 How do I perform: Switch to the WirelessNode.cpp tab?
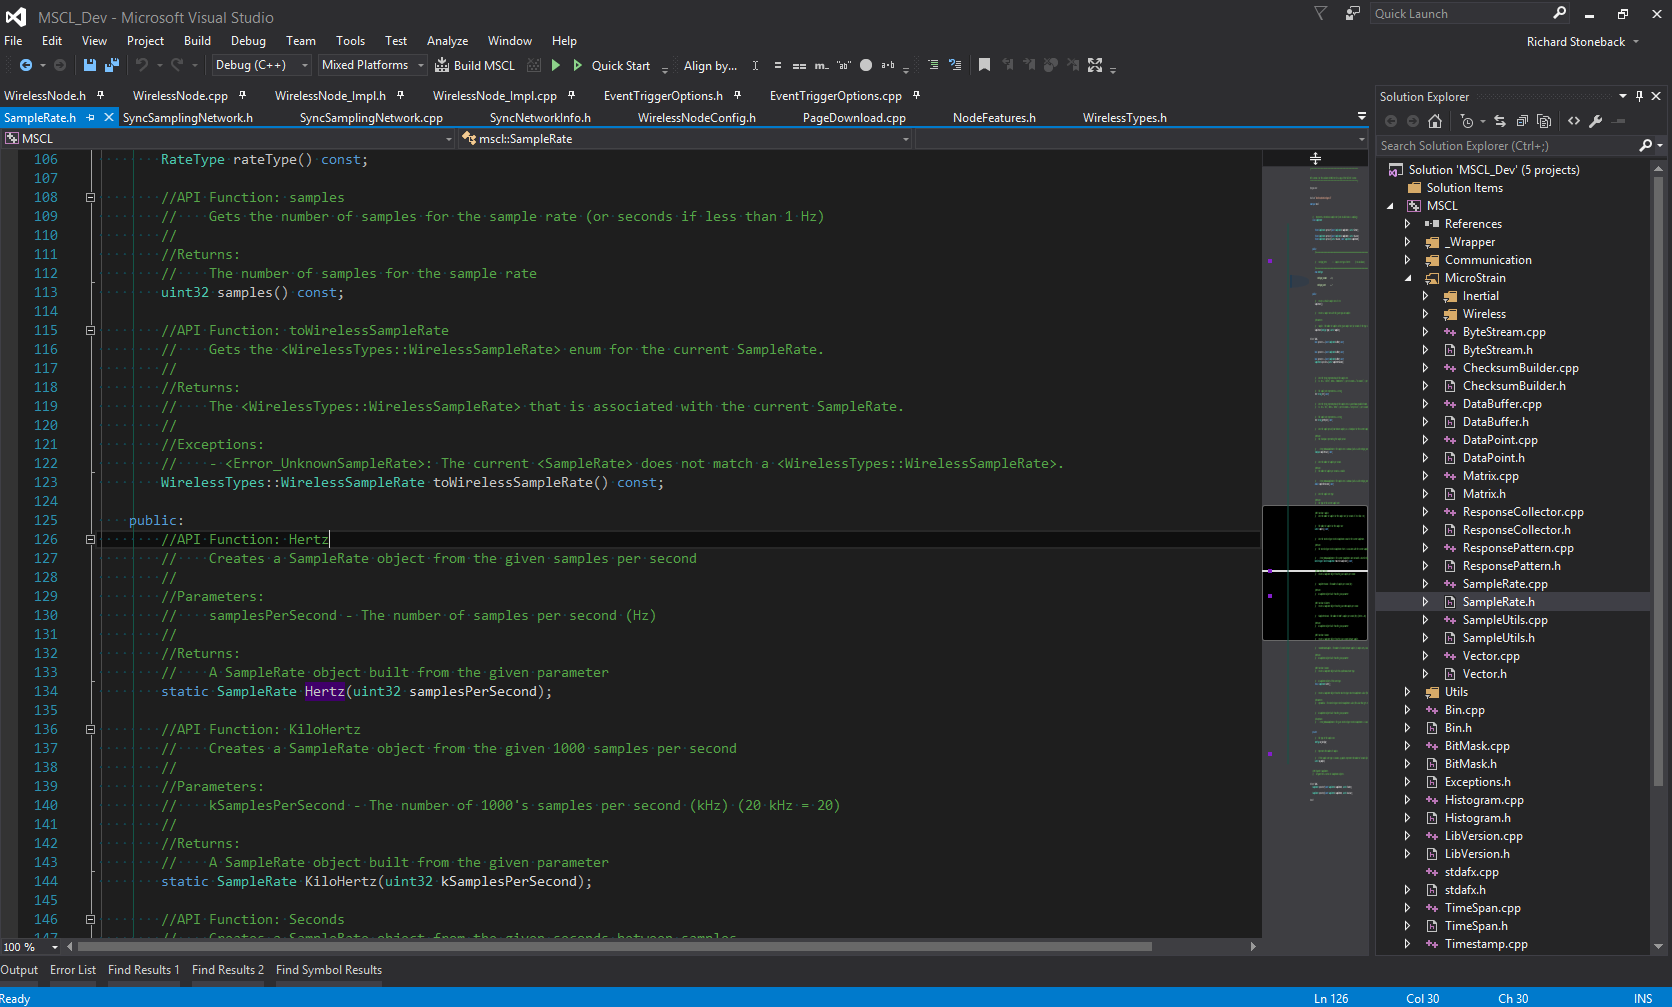(x=180, y=96)
